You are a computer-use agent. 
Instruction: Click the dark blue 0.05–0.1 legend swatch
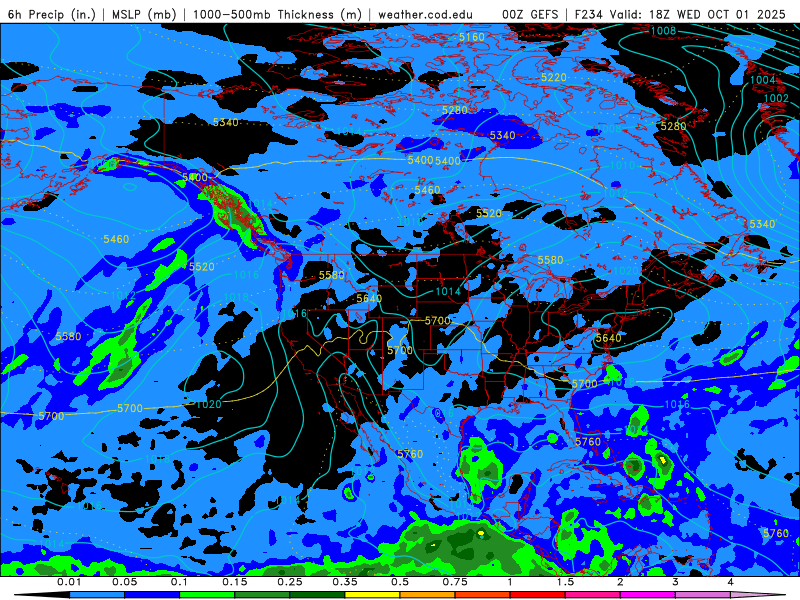(152, 595)
